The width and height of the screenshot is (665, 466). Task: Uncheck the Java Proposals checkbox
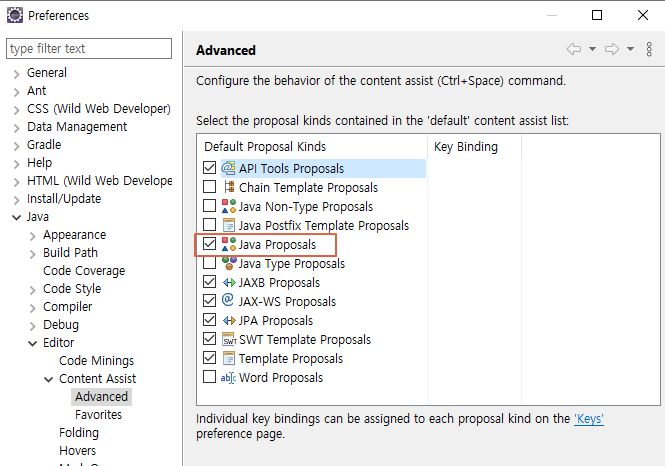pos(209,245)
